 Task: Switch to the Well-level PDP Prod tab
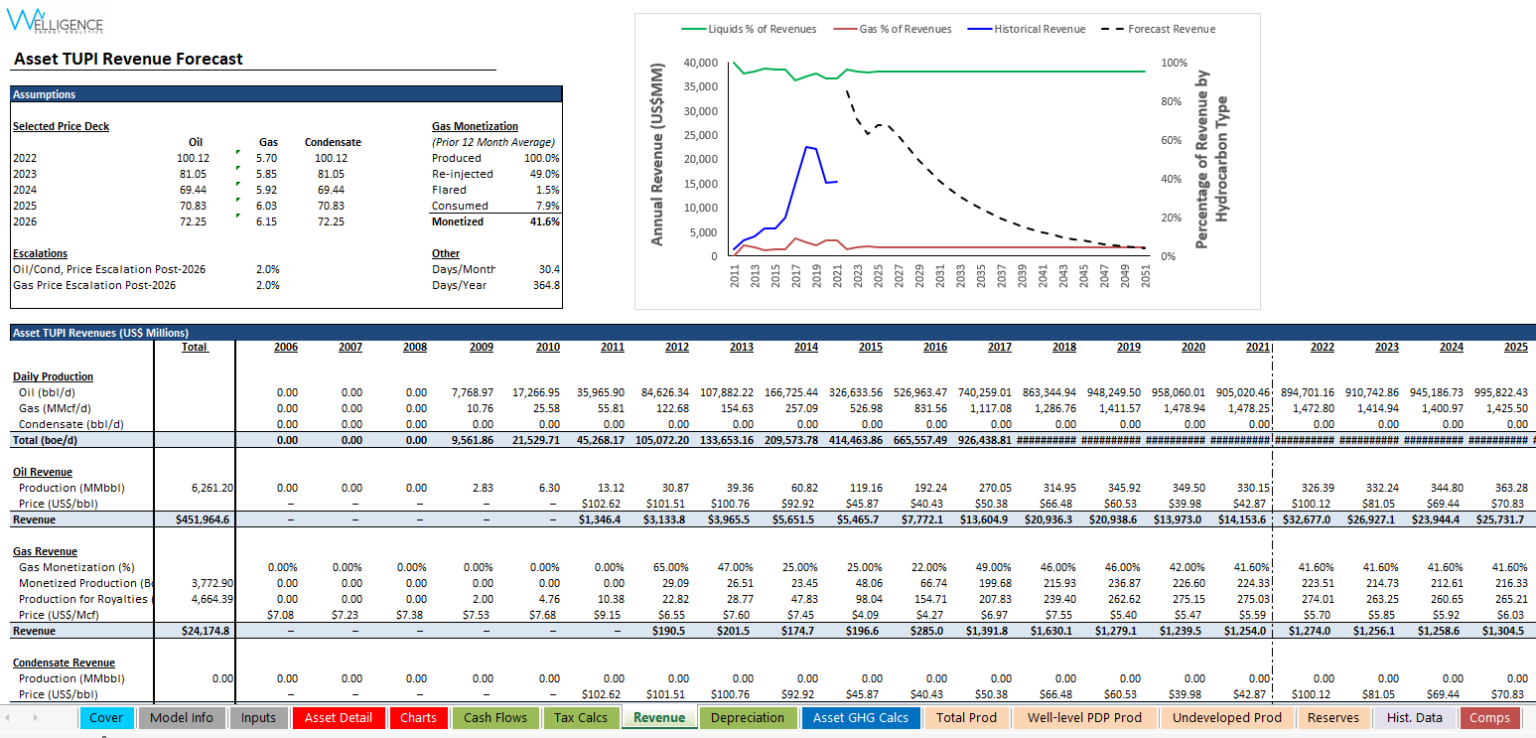1083,718
